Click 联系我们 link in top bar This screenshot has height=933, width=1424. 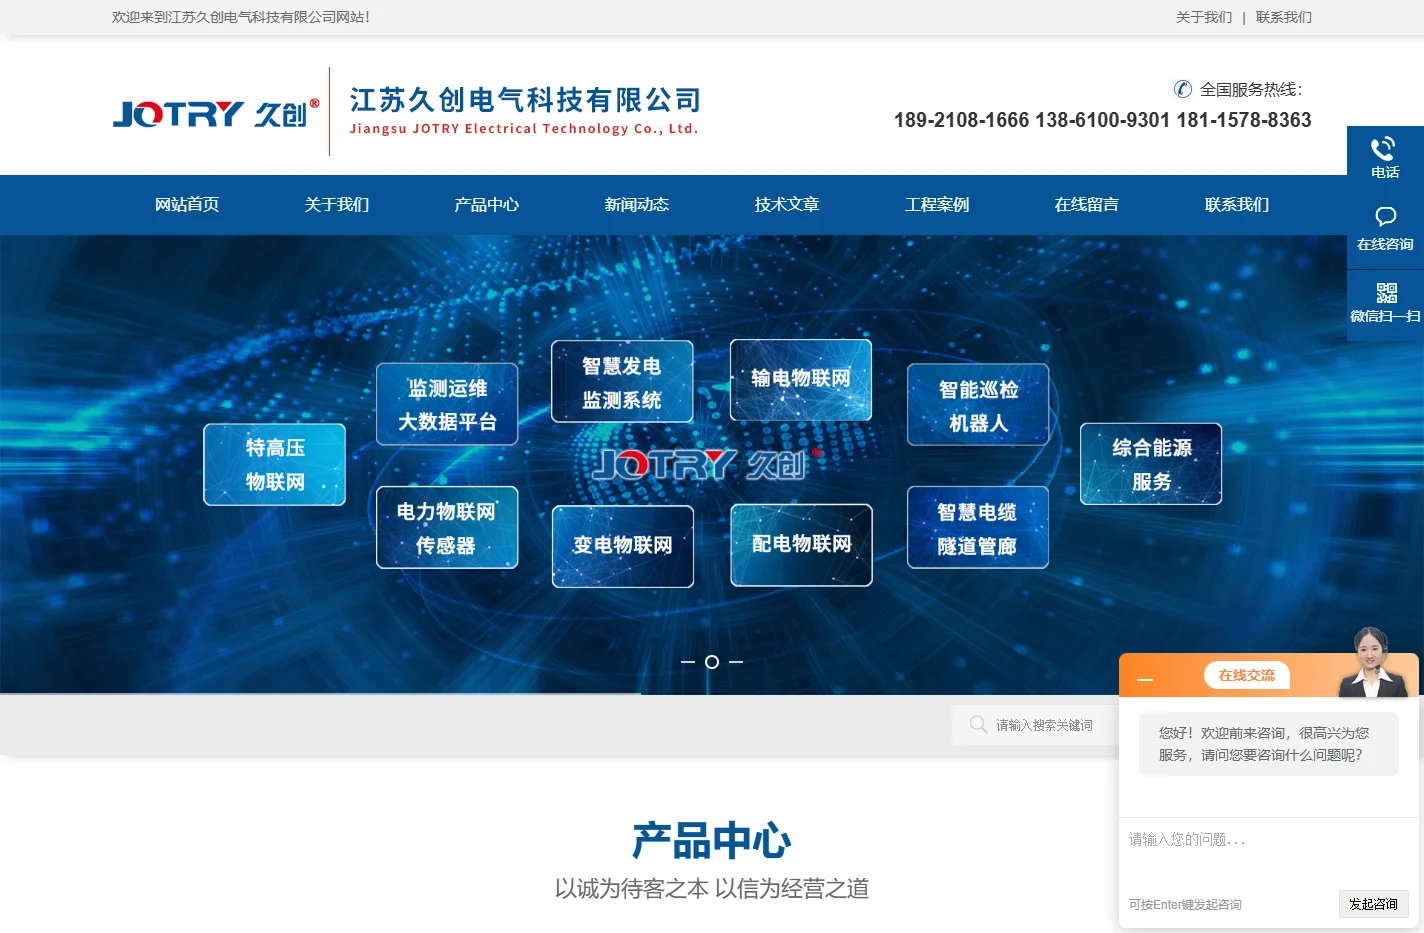(x=1284, y=17)
